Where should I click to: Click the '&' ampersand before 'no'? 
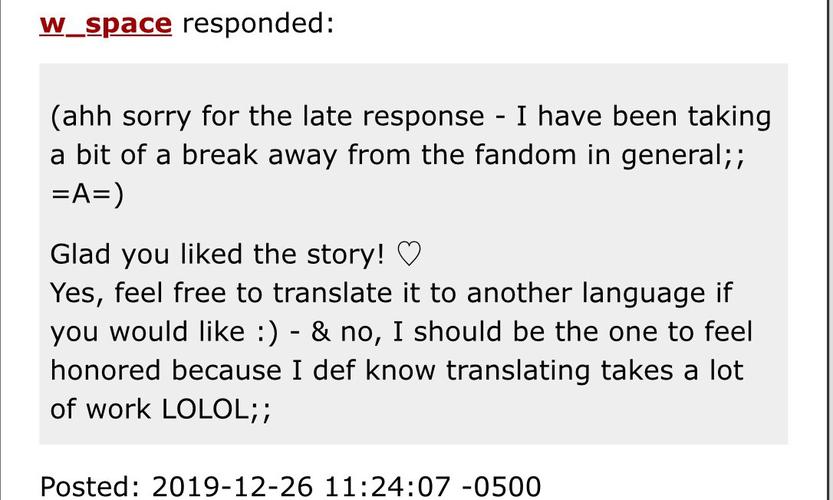[x=321, y=332]
